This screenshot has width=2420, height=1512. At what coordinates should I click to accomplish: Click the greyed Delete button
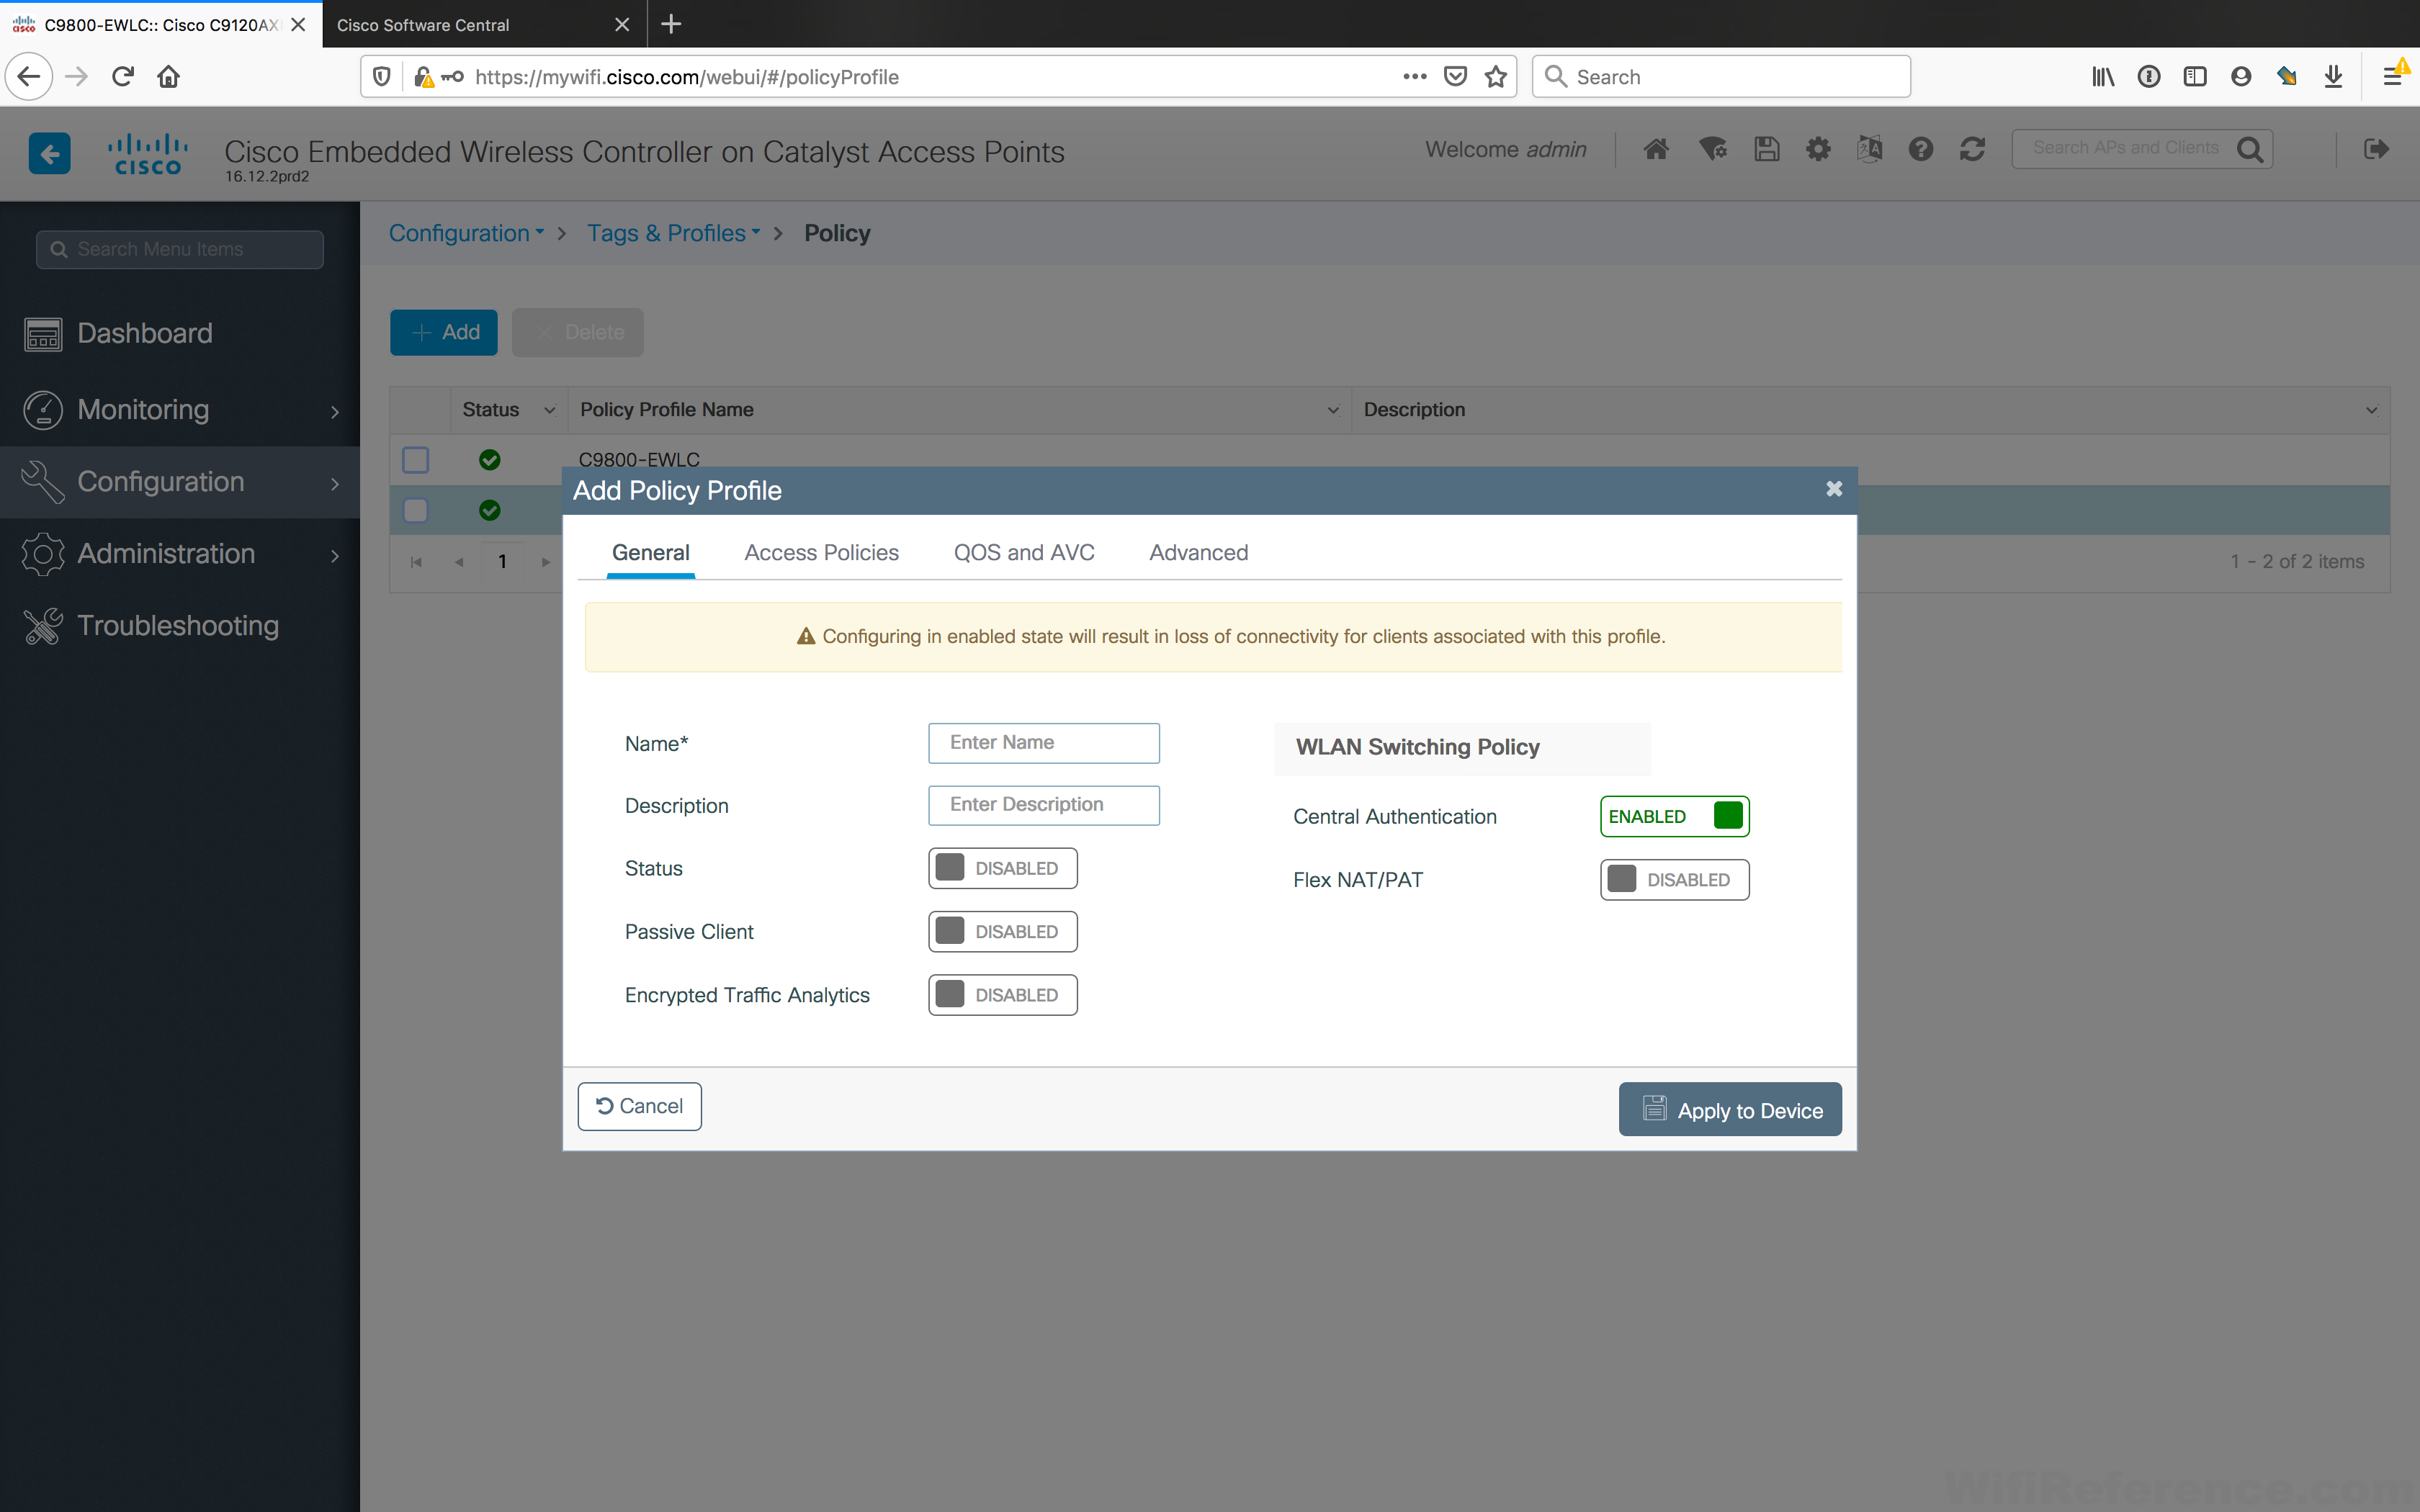point(577,332)
